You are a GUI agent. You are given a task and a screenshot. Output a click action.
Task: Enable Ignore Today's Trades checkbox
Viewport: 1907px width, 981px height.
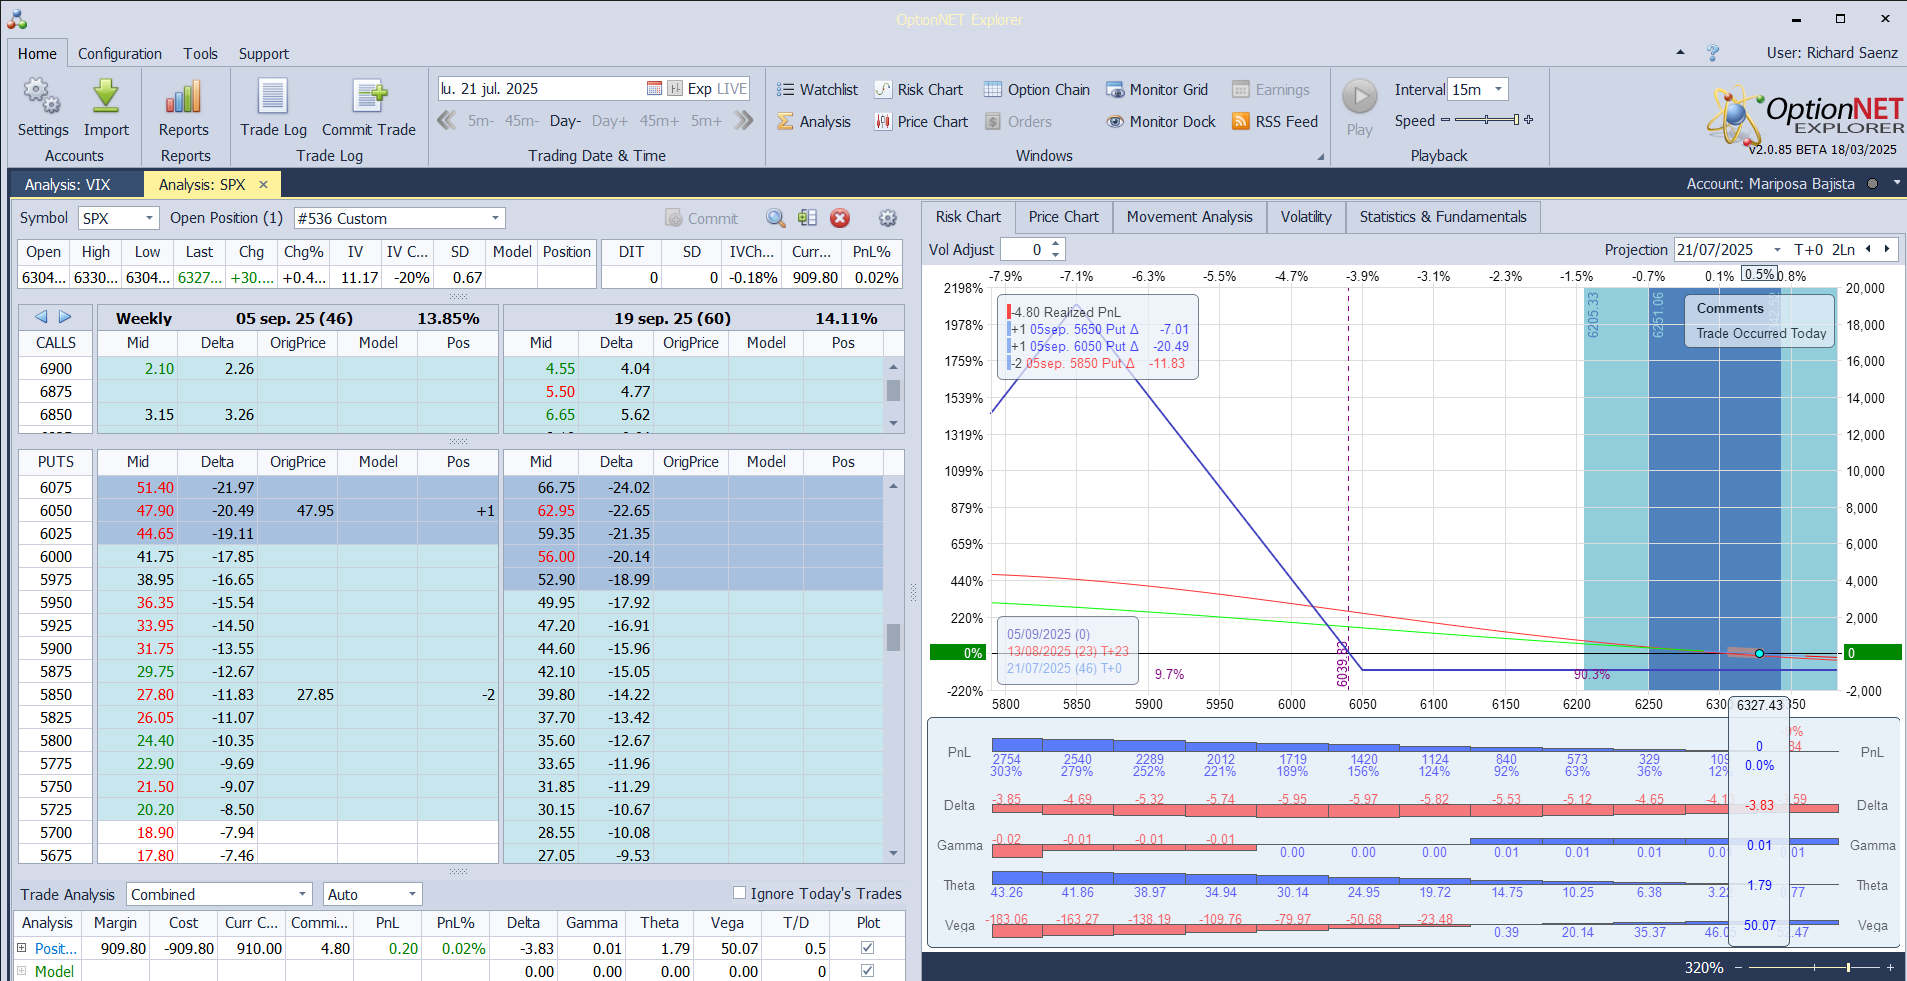click(740, 893)
